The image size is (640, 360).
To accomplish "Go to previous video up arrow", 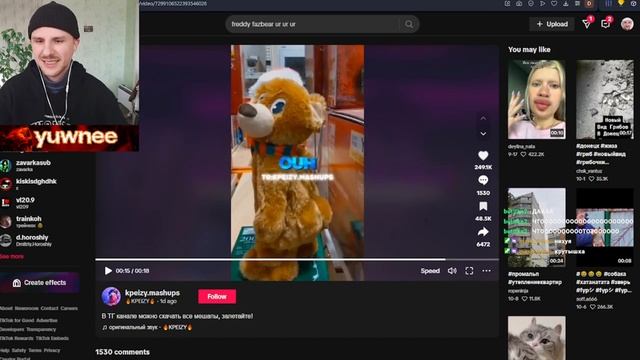I will [x=483, y=118].
